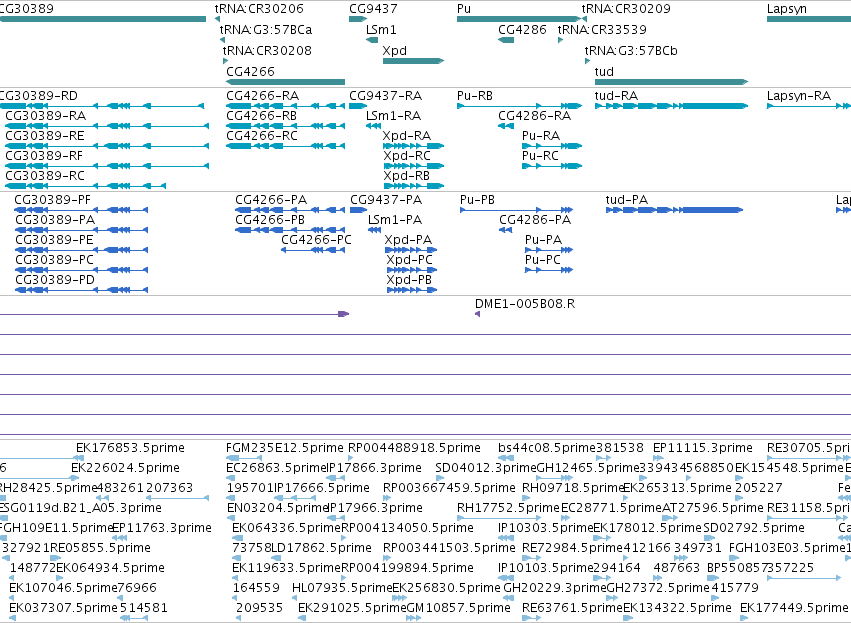Select transcript Xpd-RA
Viewport: 851px width, 623px height.
pyautogui.click(x=407, y=136)
